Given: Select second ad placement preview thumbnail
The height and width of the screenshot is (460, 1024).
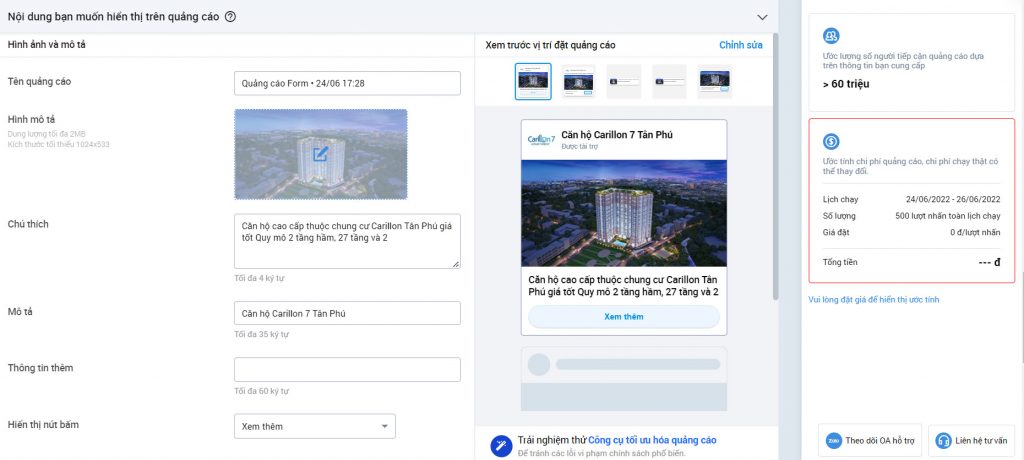Looking at the screenshot, I should [579, 81].
